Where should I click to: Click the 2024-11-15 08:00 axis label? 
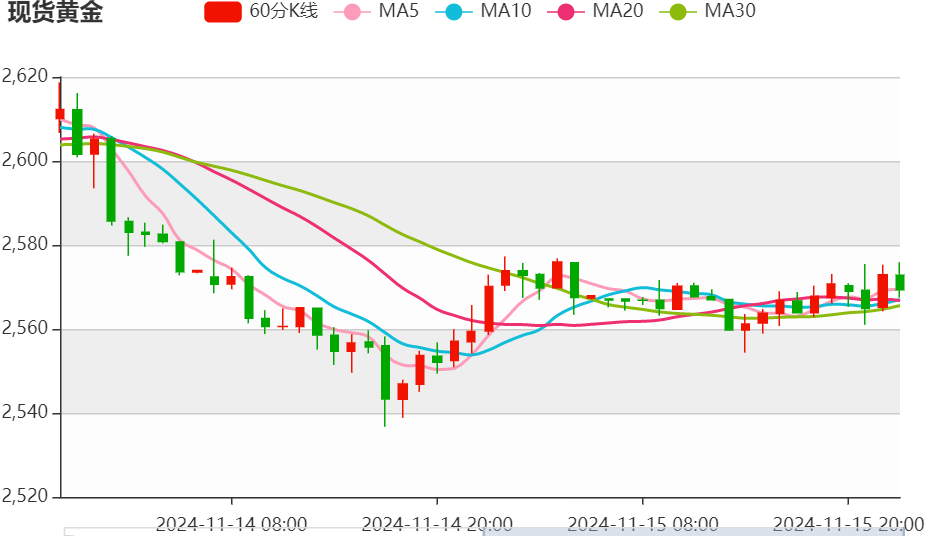(643, 524)
